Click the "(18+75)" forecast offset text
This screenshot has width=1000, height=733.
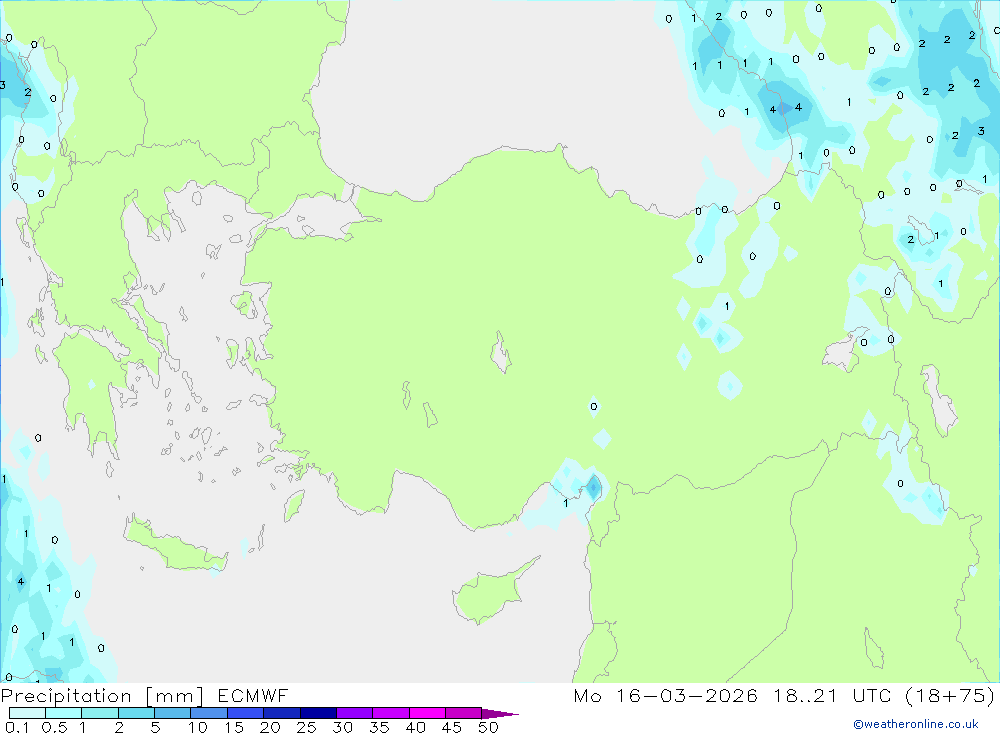coord(950,695)
